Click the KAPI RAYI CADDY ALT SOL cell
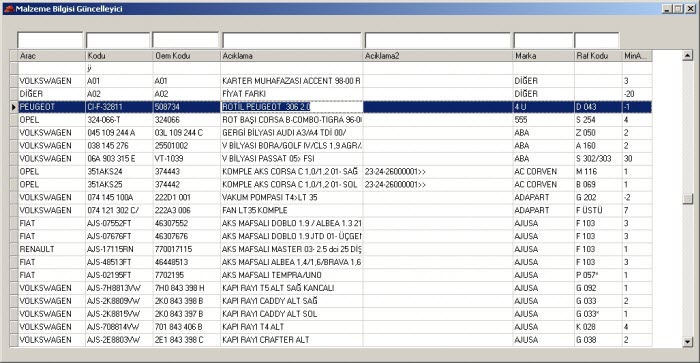The image size is (700, 363). (x=292, y=314)
